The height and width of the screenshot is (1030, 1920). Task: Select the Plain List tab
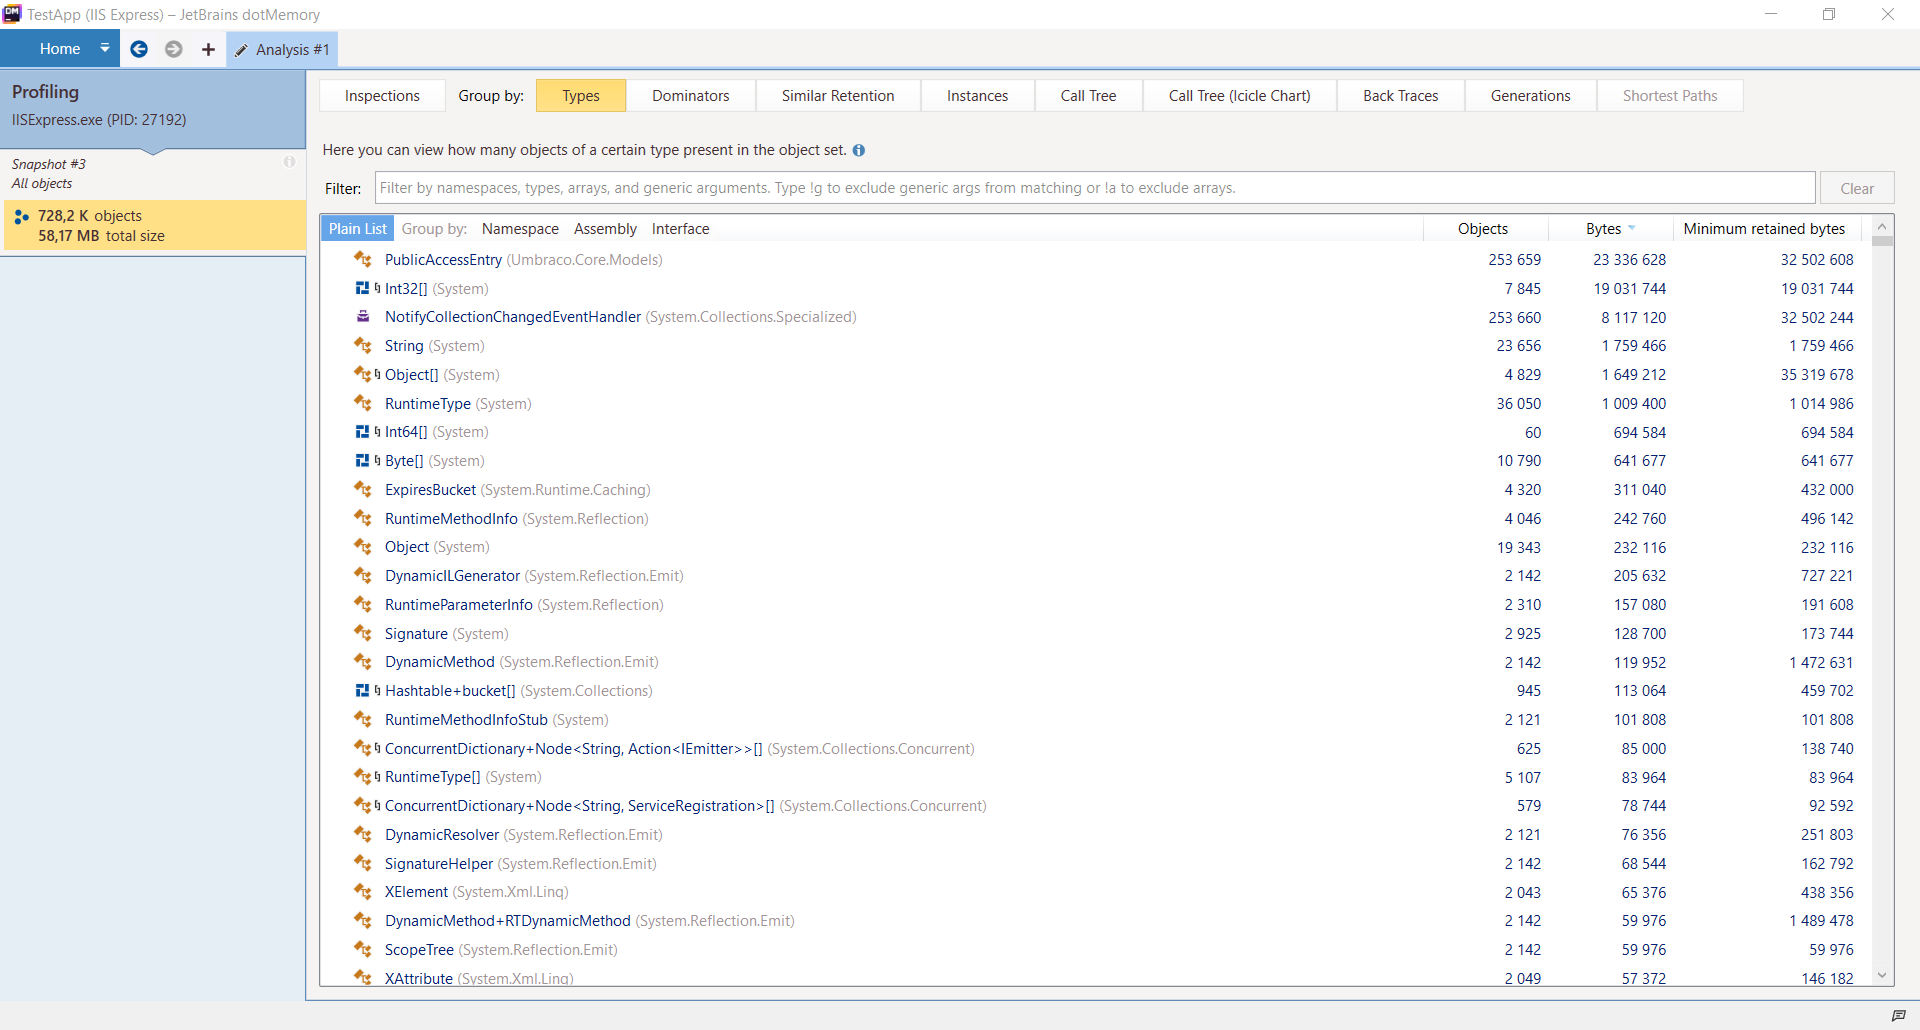(x=357, y=228)
